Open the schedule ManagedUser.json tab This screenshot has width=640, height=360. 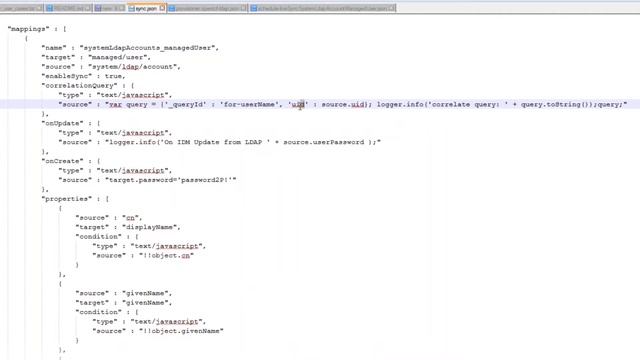pyautogui.click(x=322, y=8)
